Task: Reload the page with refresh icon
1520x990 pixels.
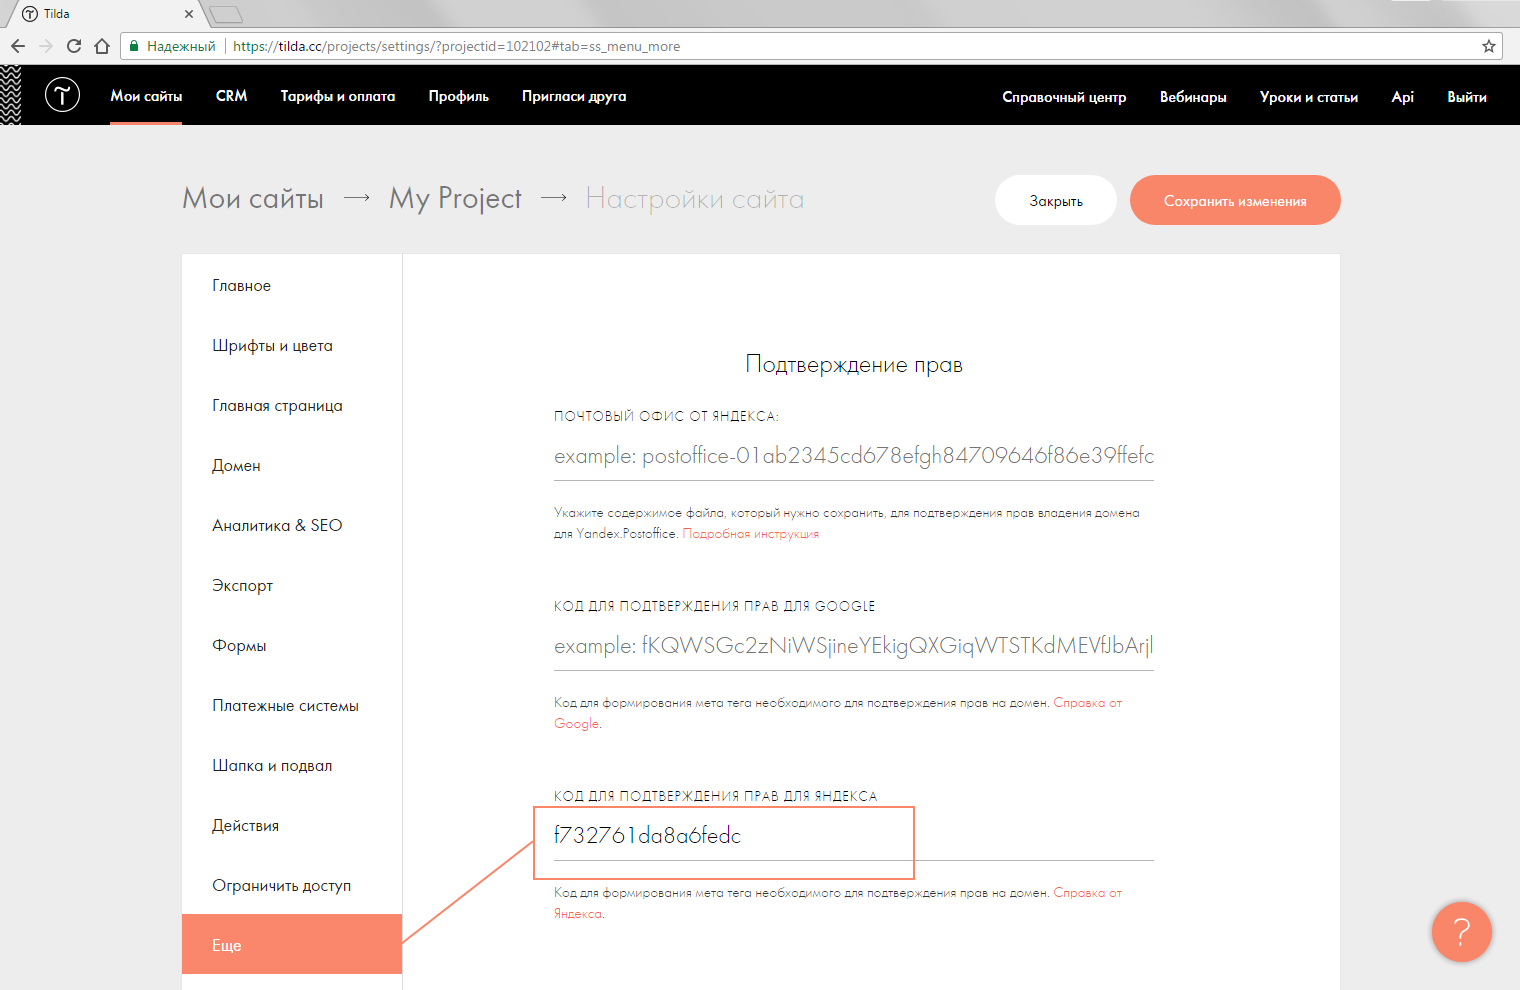Action: click(74, 46)
